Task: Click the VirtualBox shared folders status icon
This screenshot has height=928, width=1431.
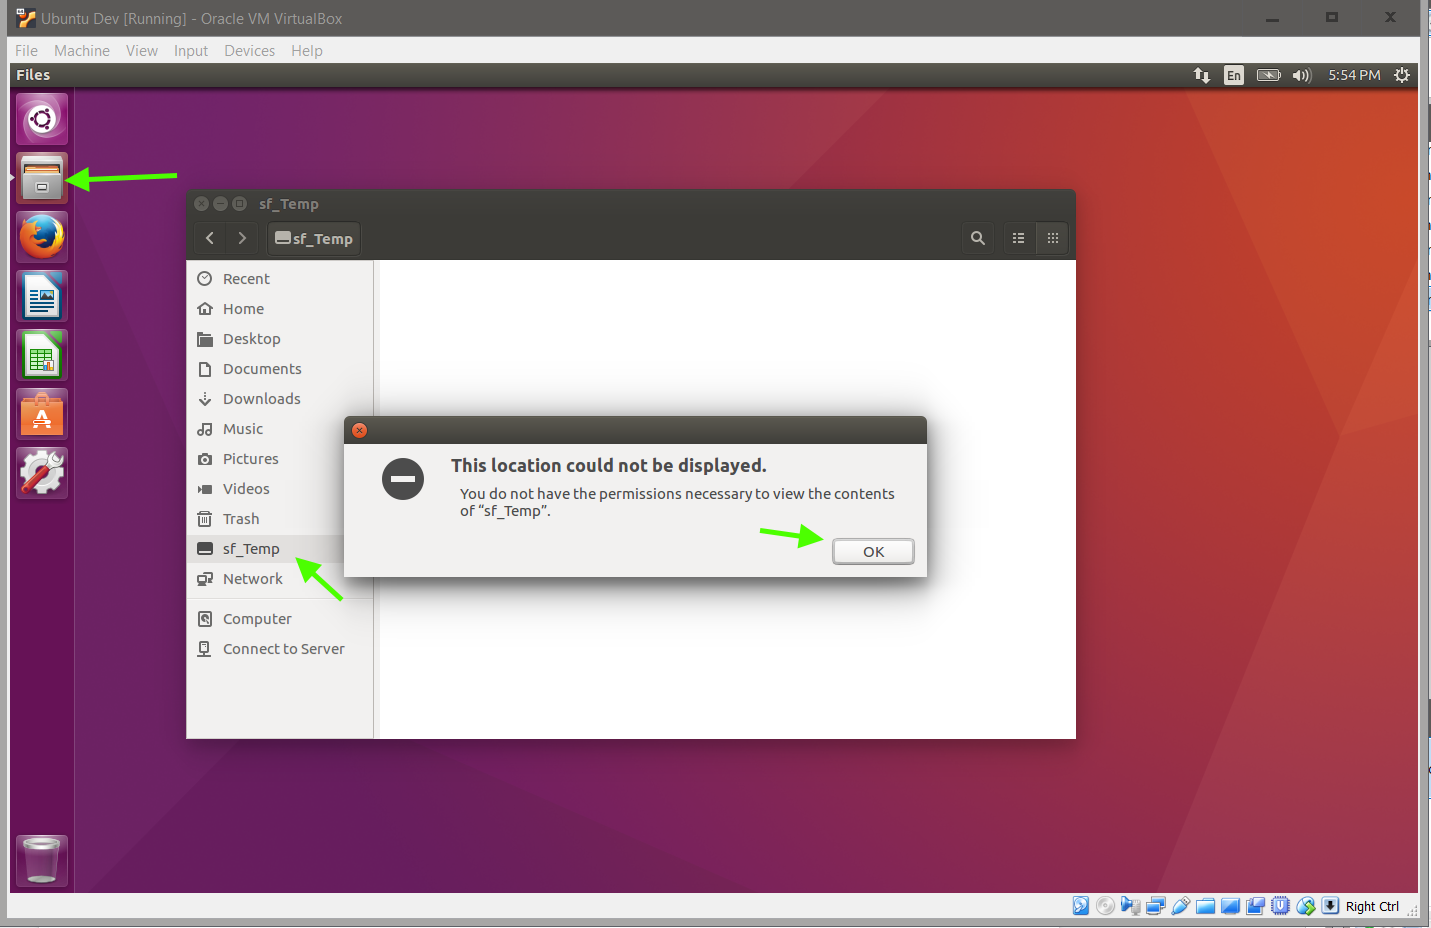Action: pos(1206,906)
